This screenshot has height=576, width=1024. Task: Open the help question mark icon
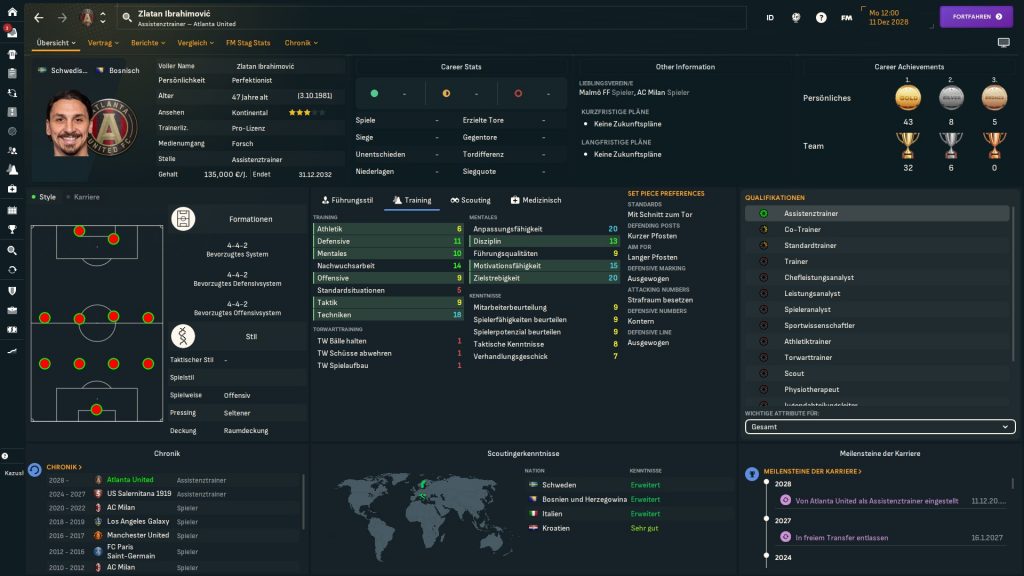[821, 17]
